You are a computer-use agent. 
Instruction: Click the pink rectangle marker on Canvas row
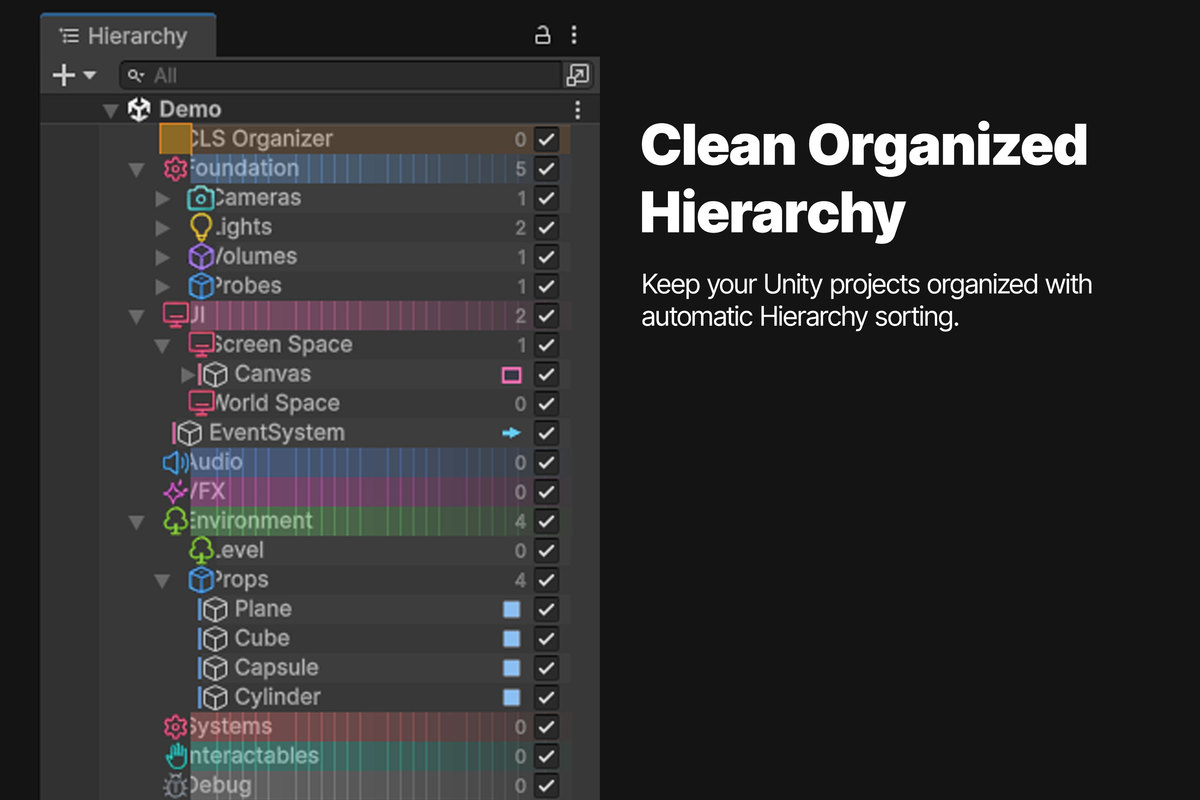click(x=511, y=375)
